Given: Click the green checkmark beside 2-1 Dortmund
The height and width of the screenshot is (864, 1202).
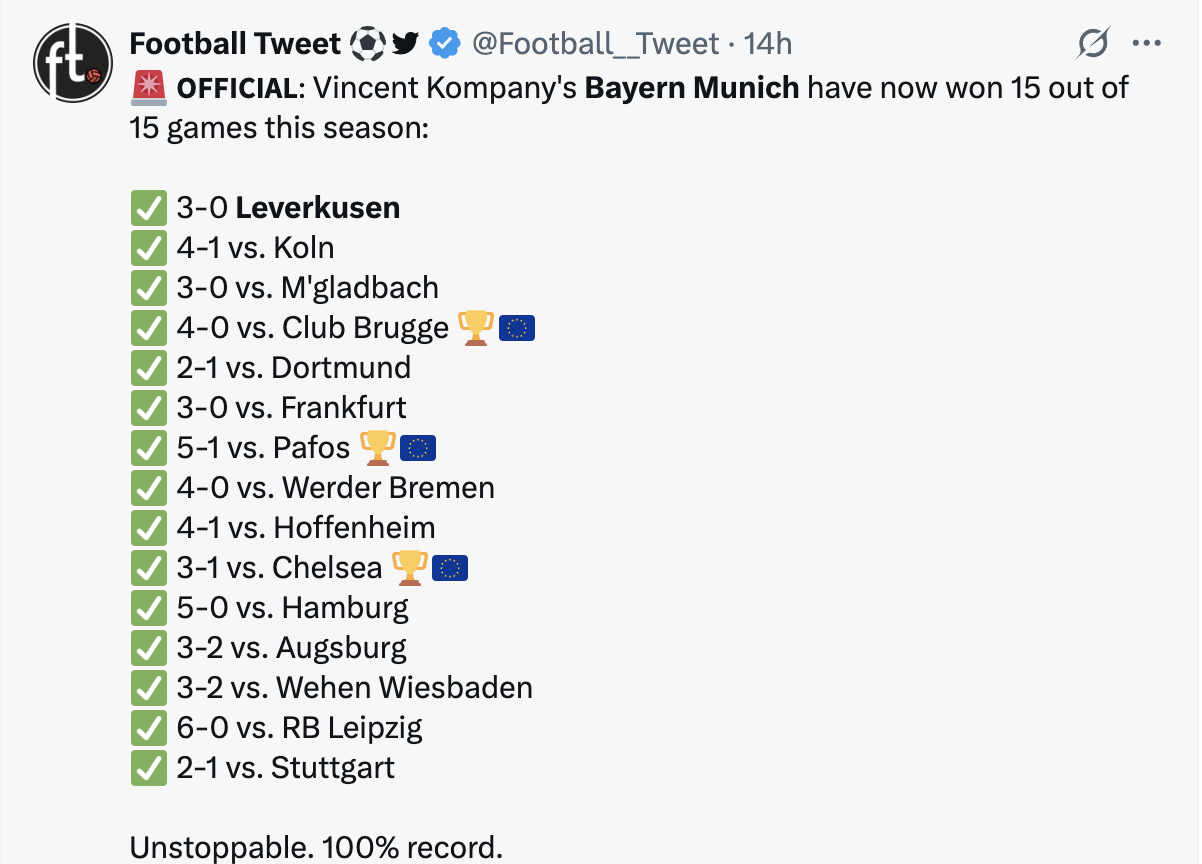Looking at the screenshot, I should 149,368.
